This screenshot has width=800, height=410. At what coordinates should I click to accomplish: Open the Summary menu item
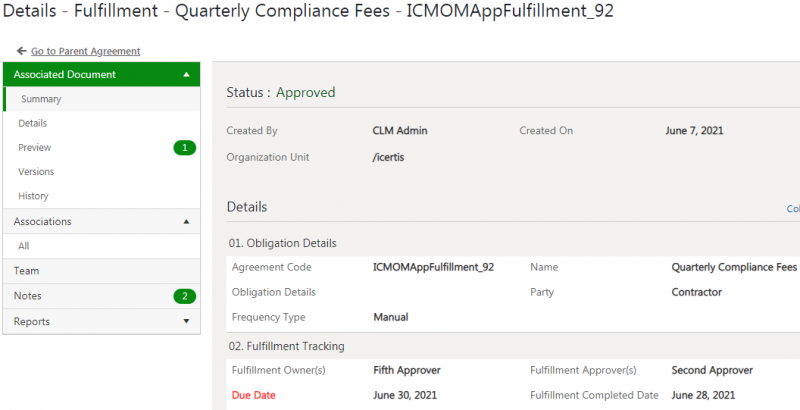(41, 99)
